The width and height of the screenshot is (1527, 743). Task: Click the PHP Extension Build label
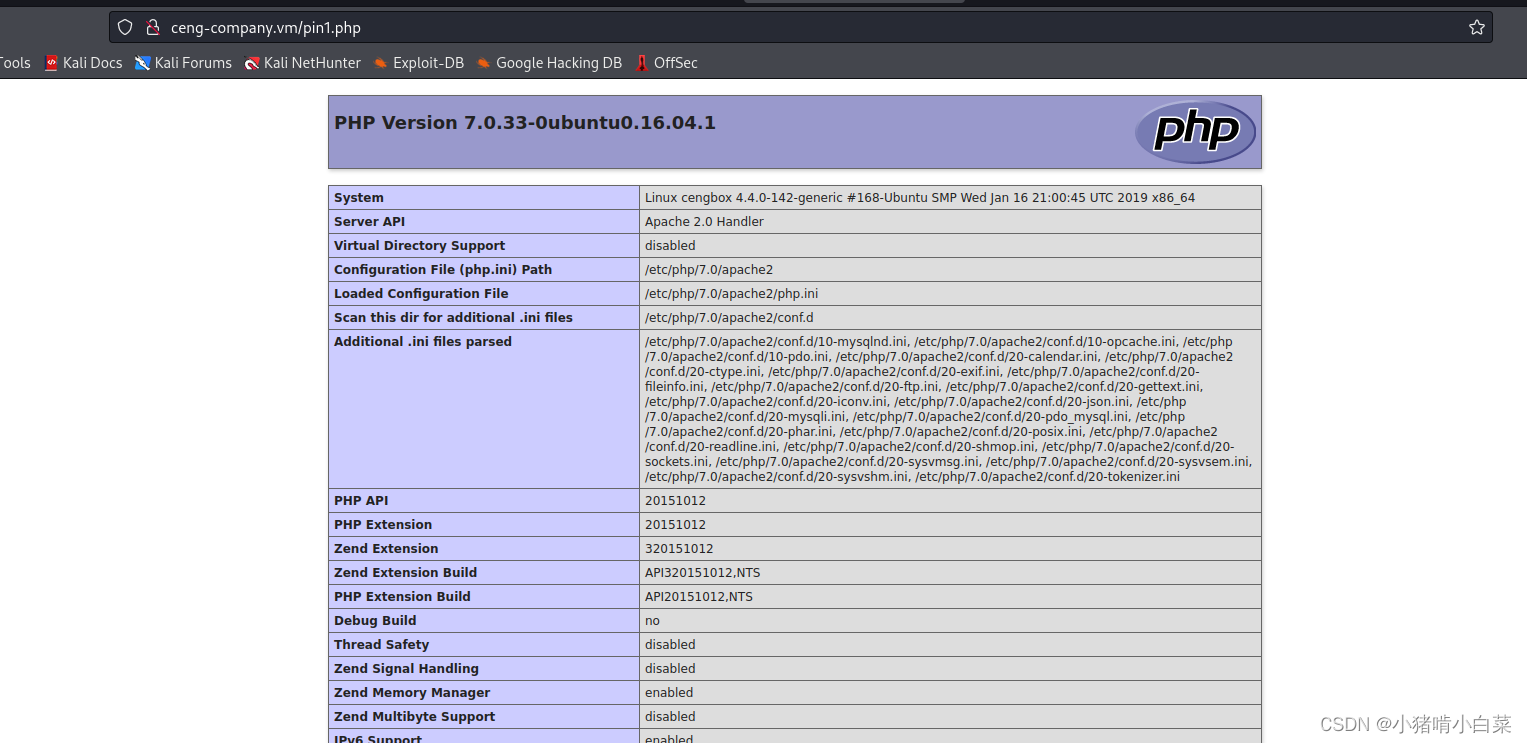pyautogui.click(x=402, y=597)
